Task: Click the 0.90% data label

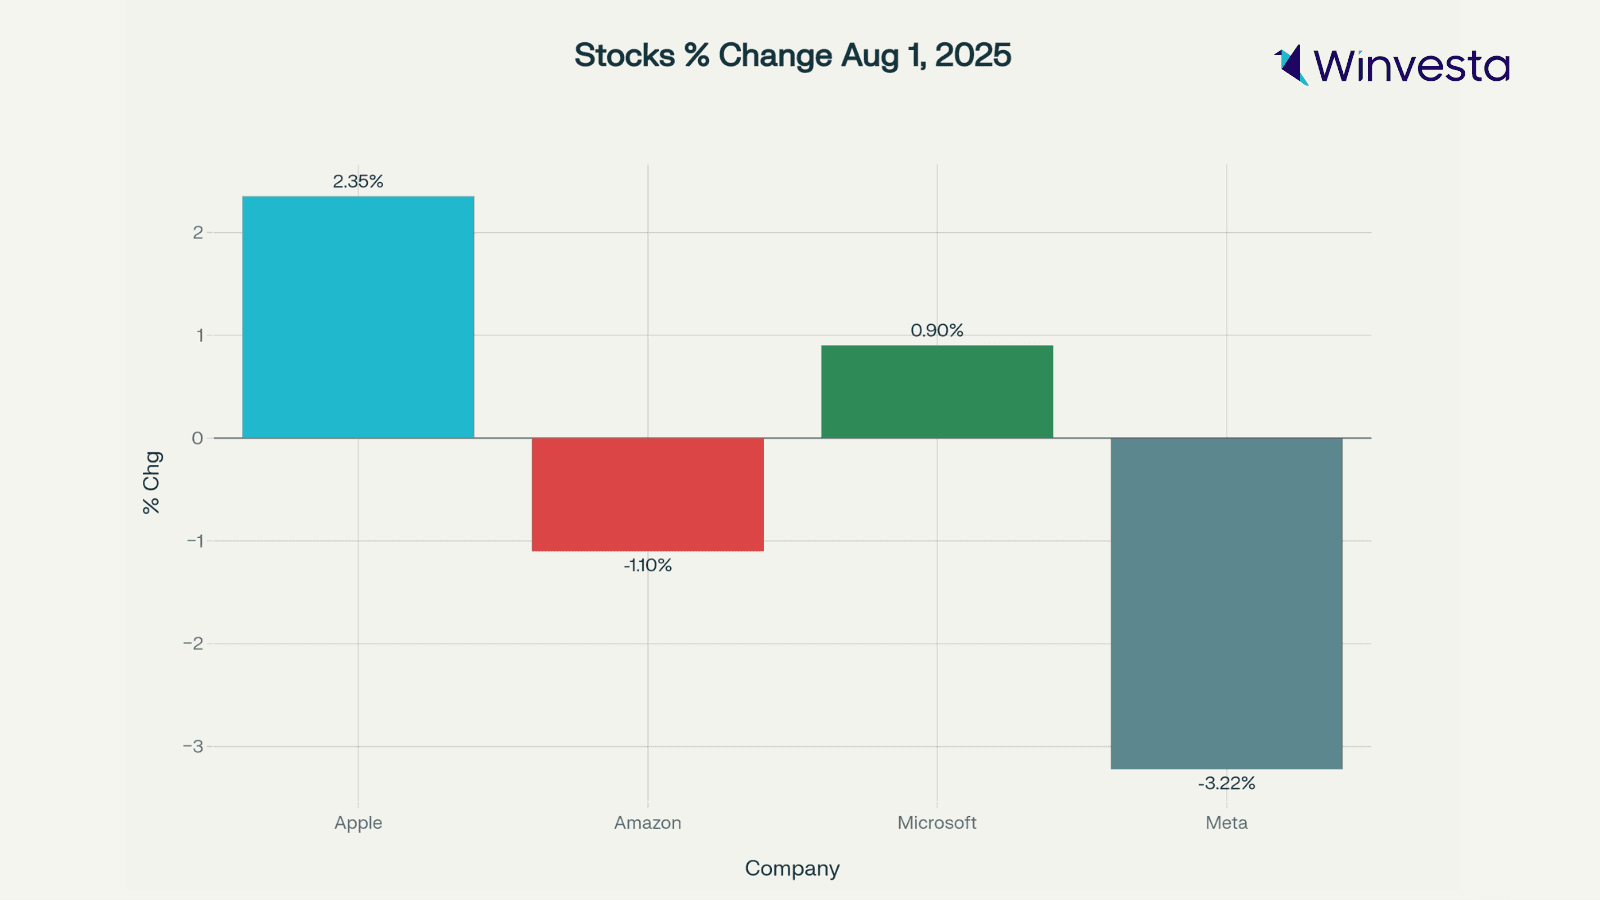Action: [937, 330]
